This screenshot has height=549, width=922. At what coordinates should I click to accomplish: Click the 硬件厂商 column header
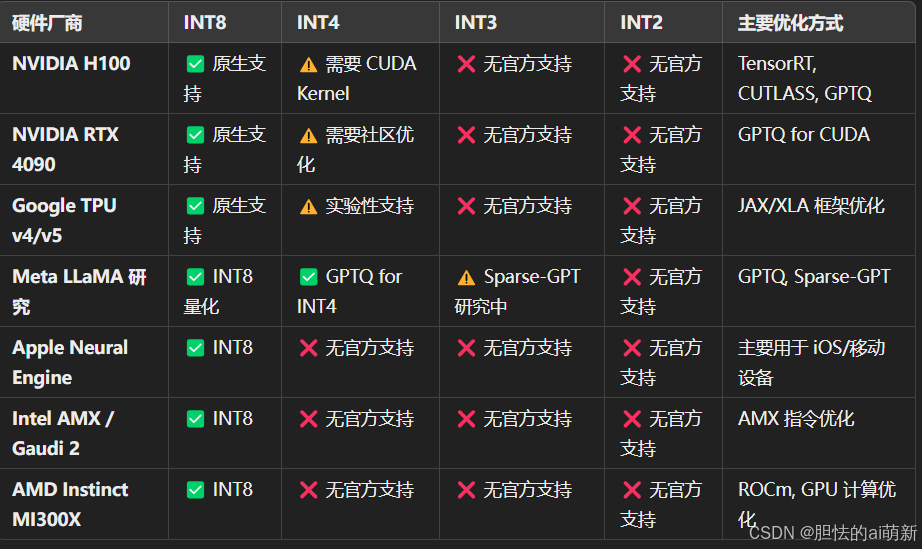coord(47,23)
